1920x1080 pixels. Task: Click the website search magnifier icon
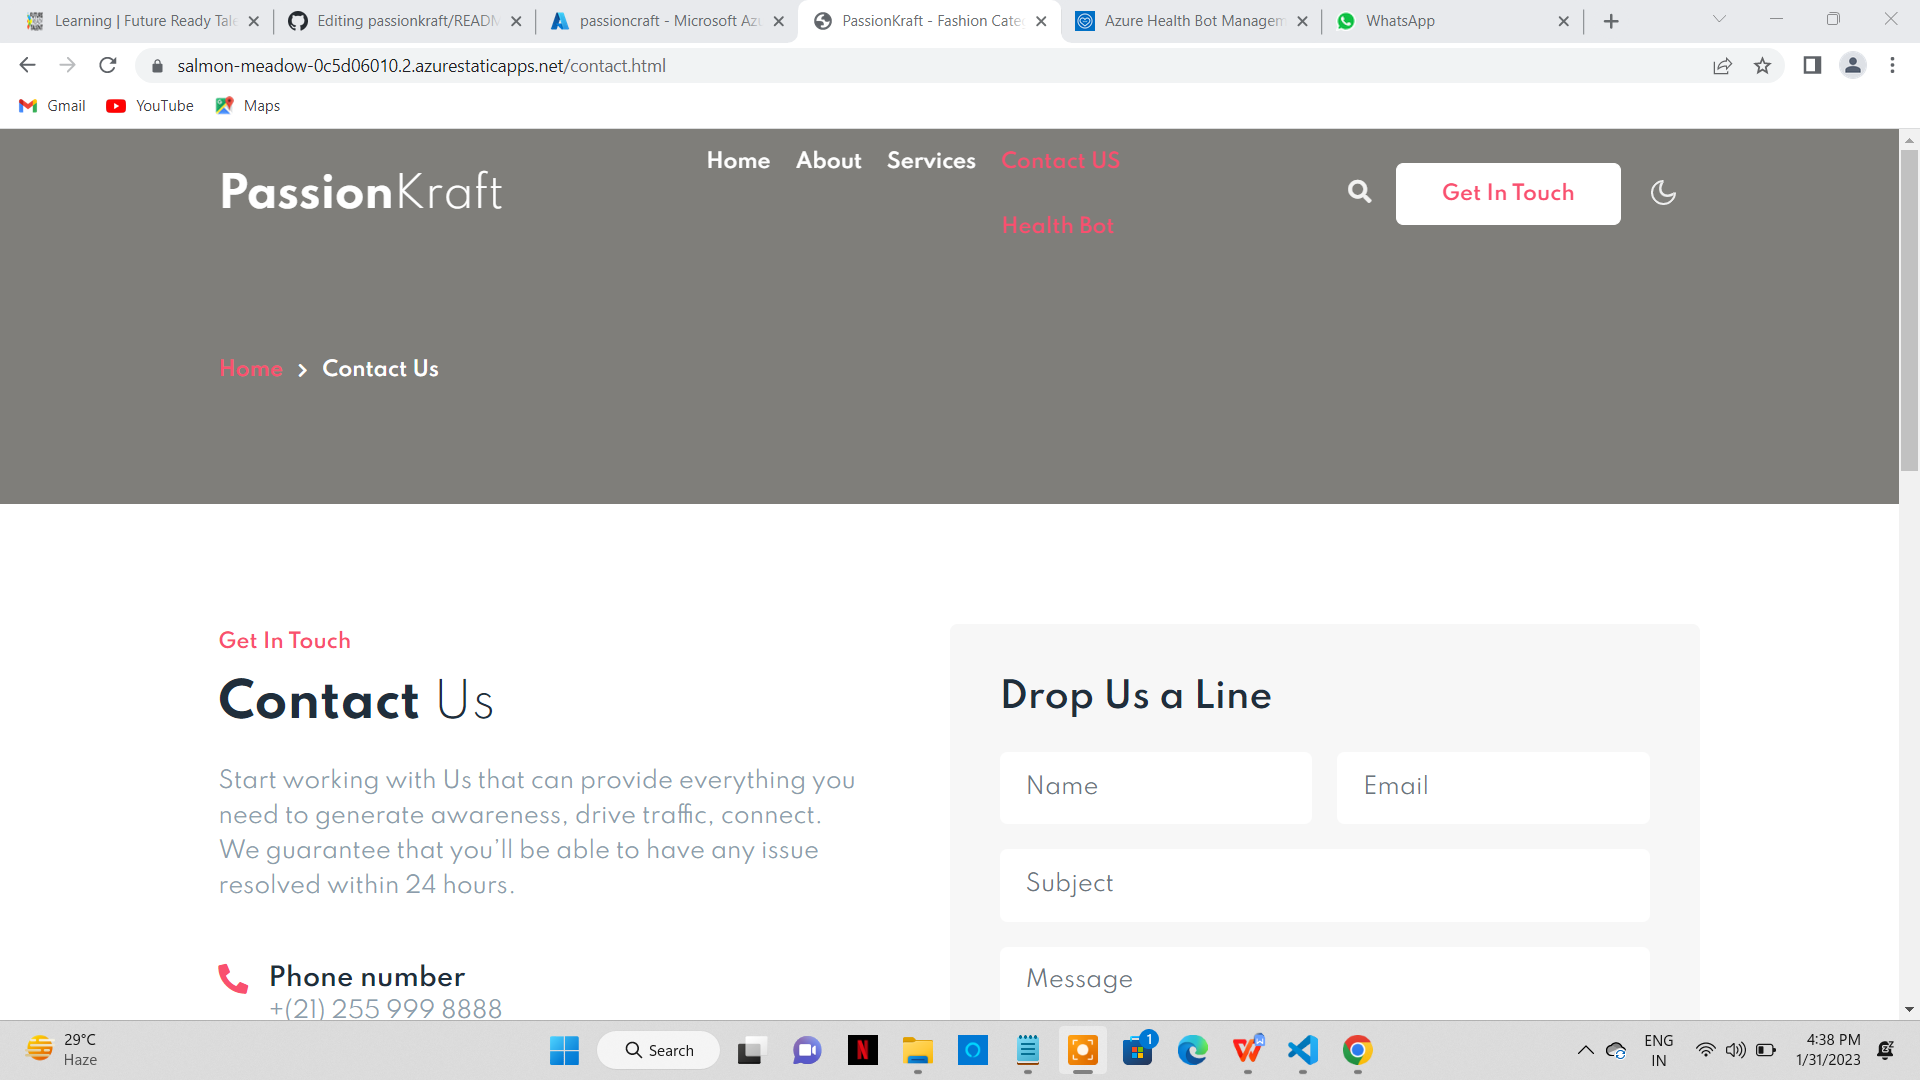pos(1359,192)
